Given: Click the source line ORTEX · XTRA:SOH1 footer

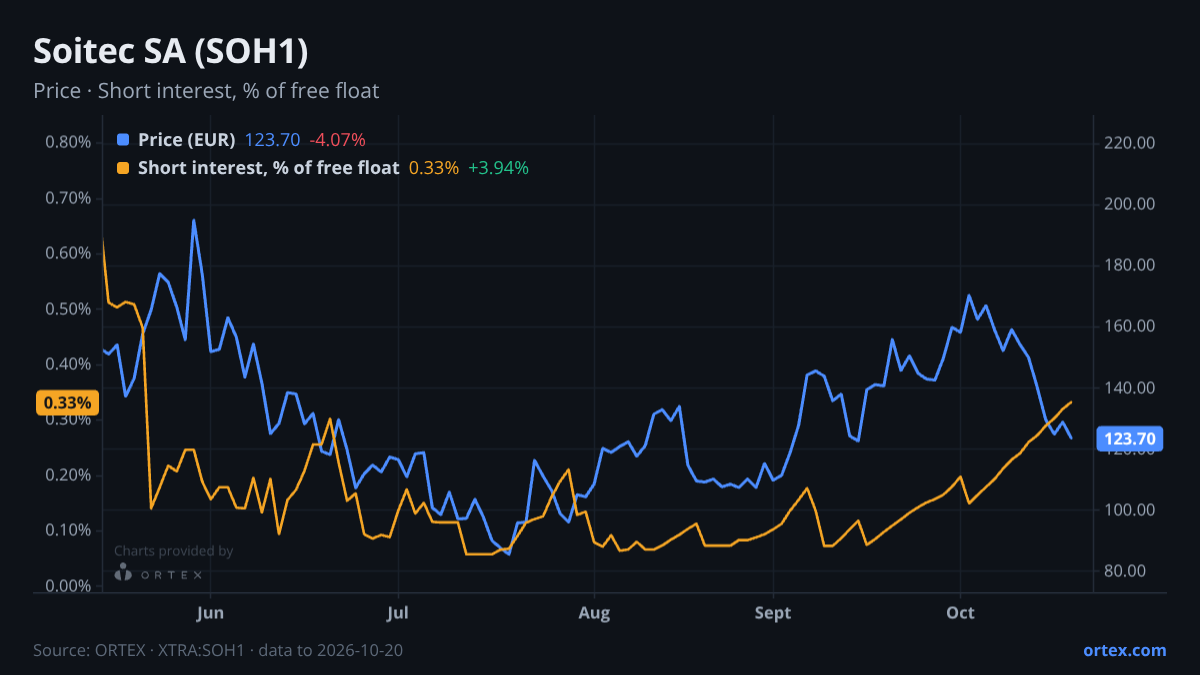Looking at the screenshot, I should pos(218,650).
